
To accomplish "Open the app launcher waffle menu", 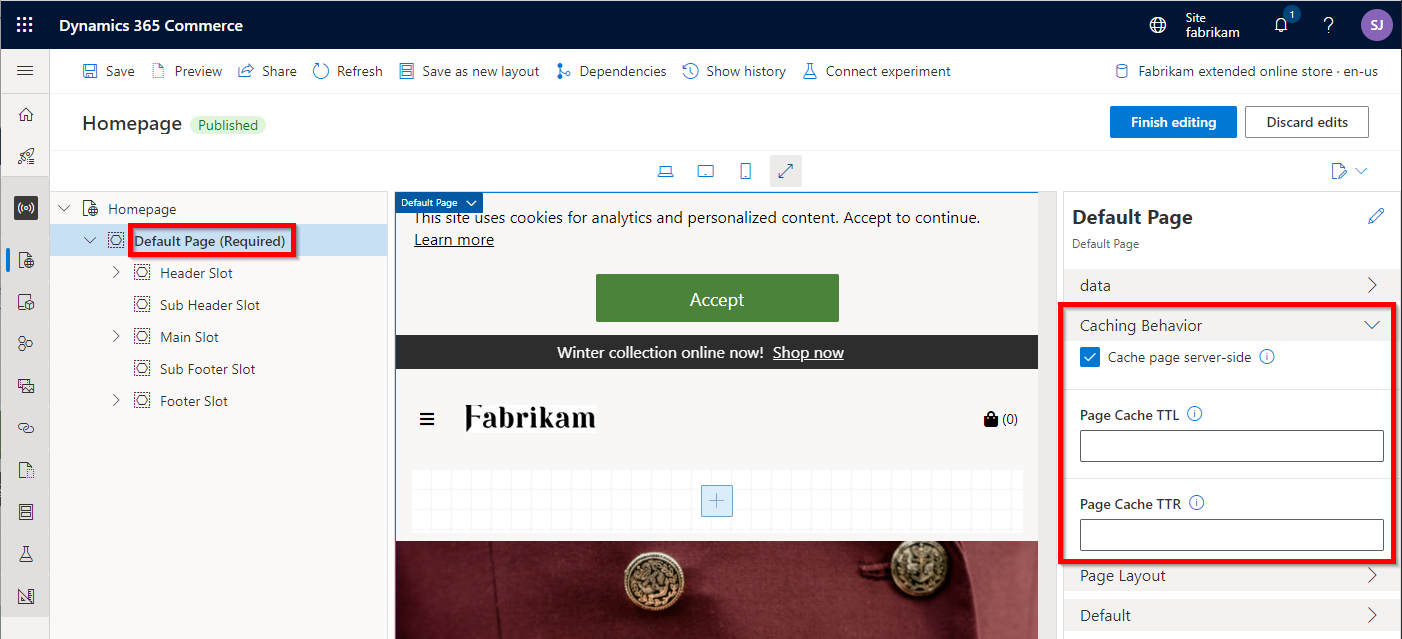I will click(25, 25).
